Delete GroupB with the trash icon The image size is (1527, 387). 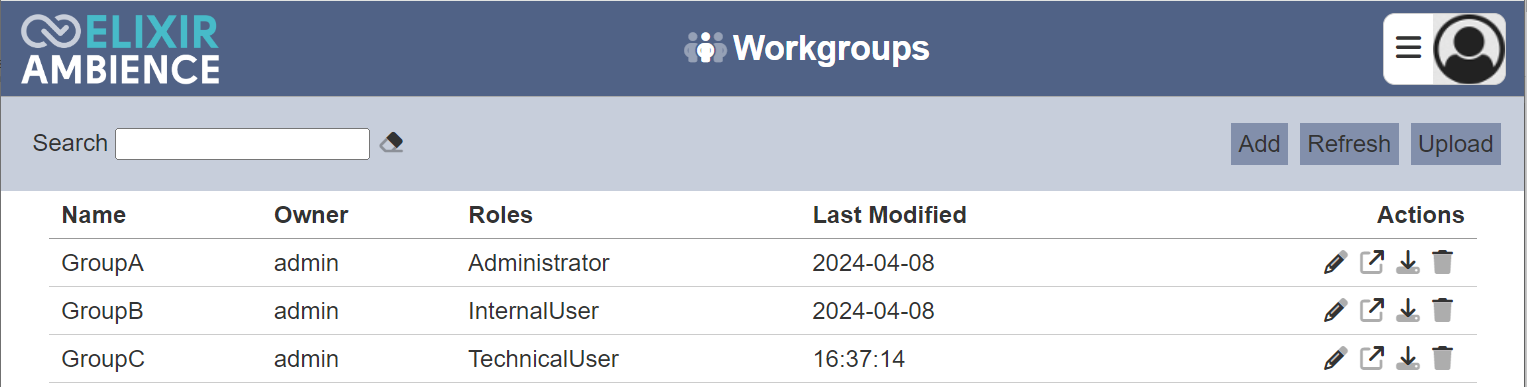1442,311
